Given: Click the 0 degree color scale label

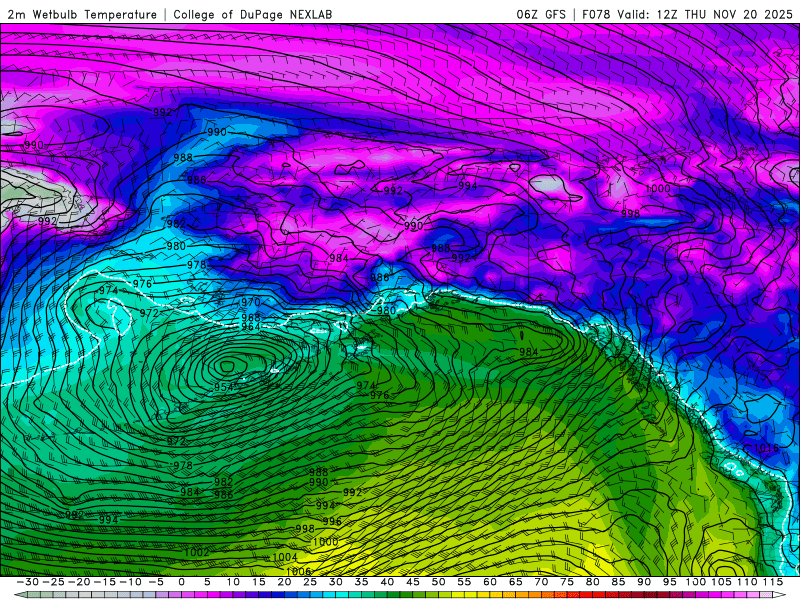Looking at the screenshot, I should tap(181, 582).
